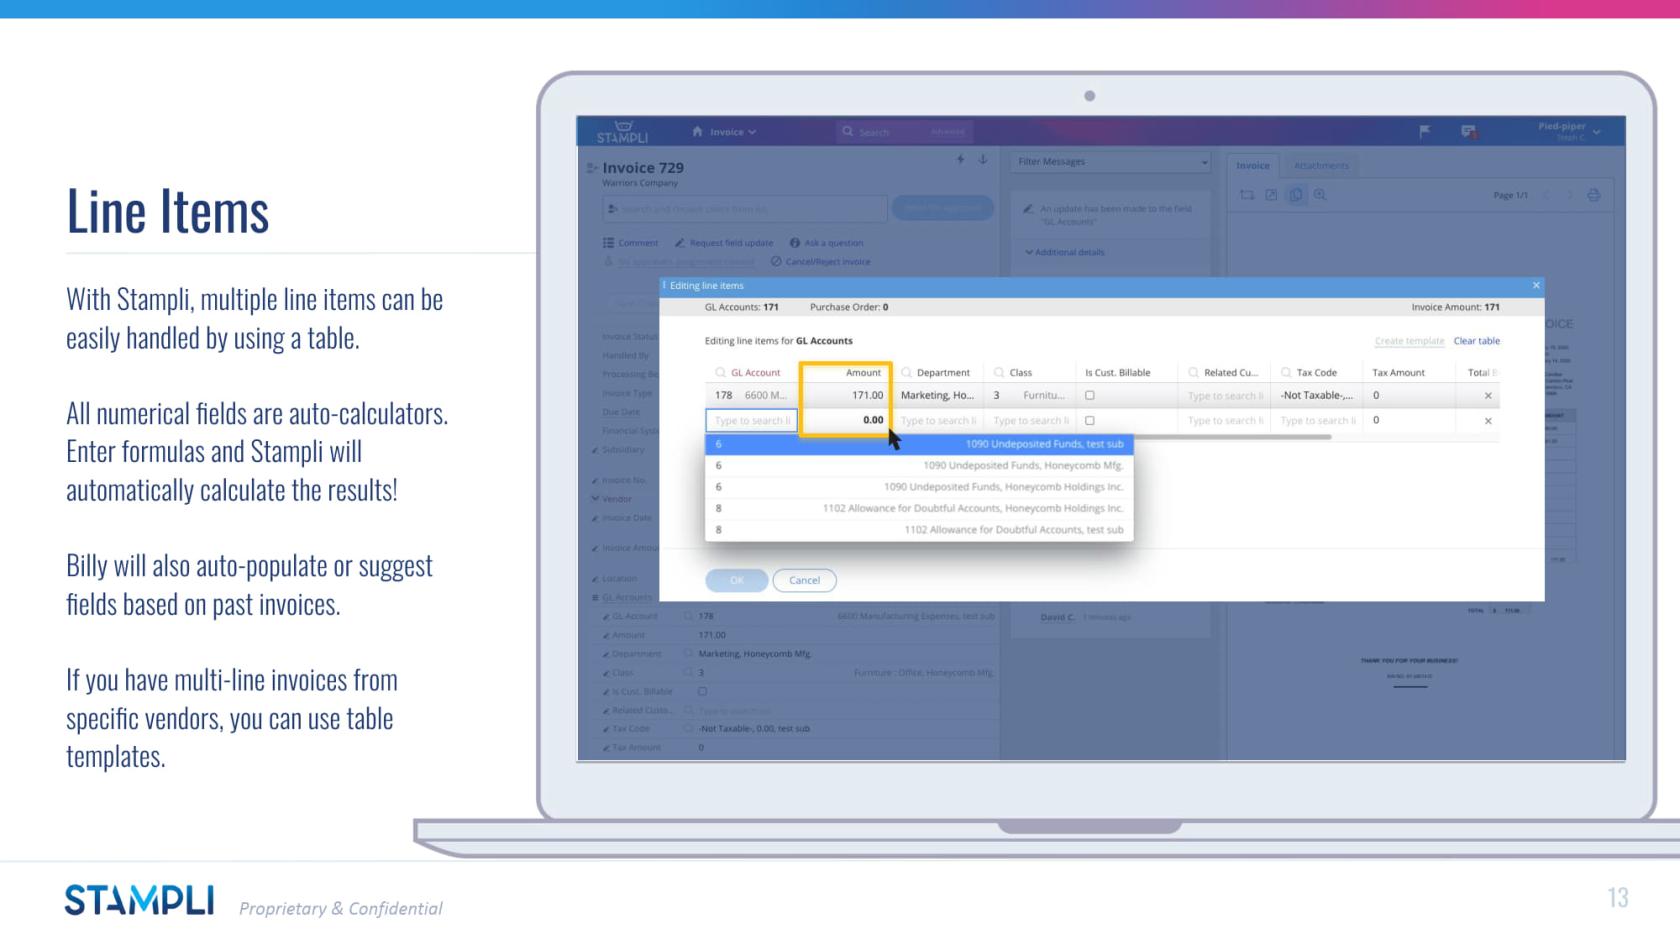Click the Stampli logo in app header
The width and height of the screenshot is (1680, 945).
[x=622, y=132]
